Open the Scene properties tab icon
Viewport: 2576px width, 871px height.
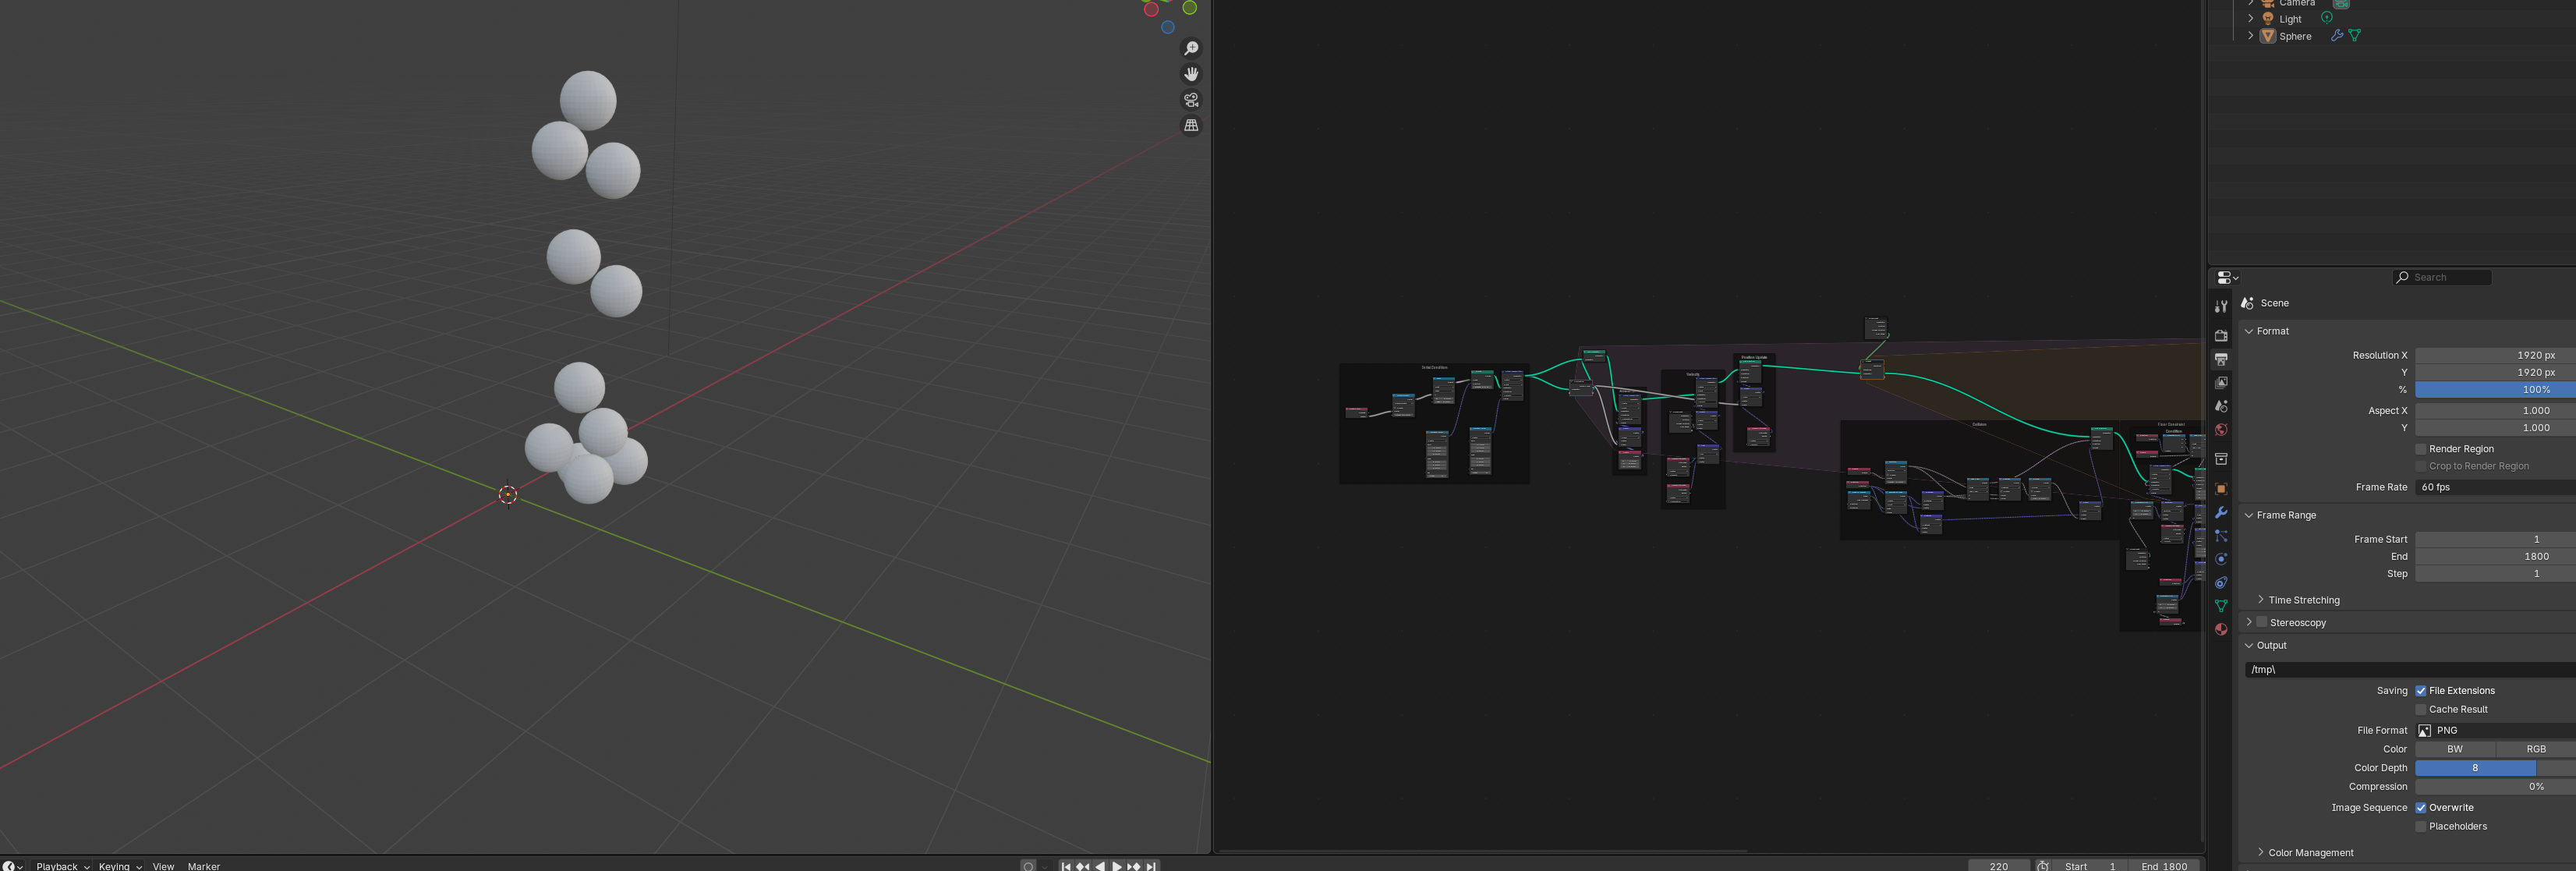pyautogui.click(x=2221, y=406)
